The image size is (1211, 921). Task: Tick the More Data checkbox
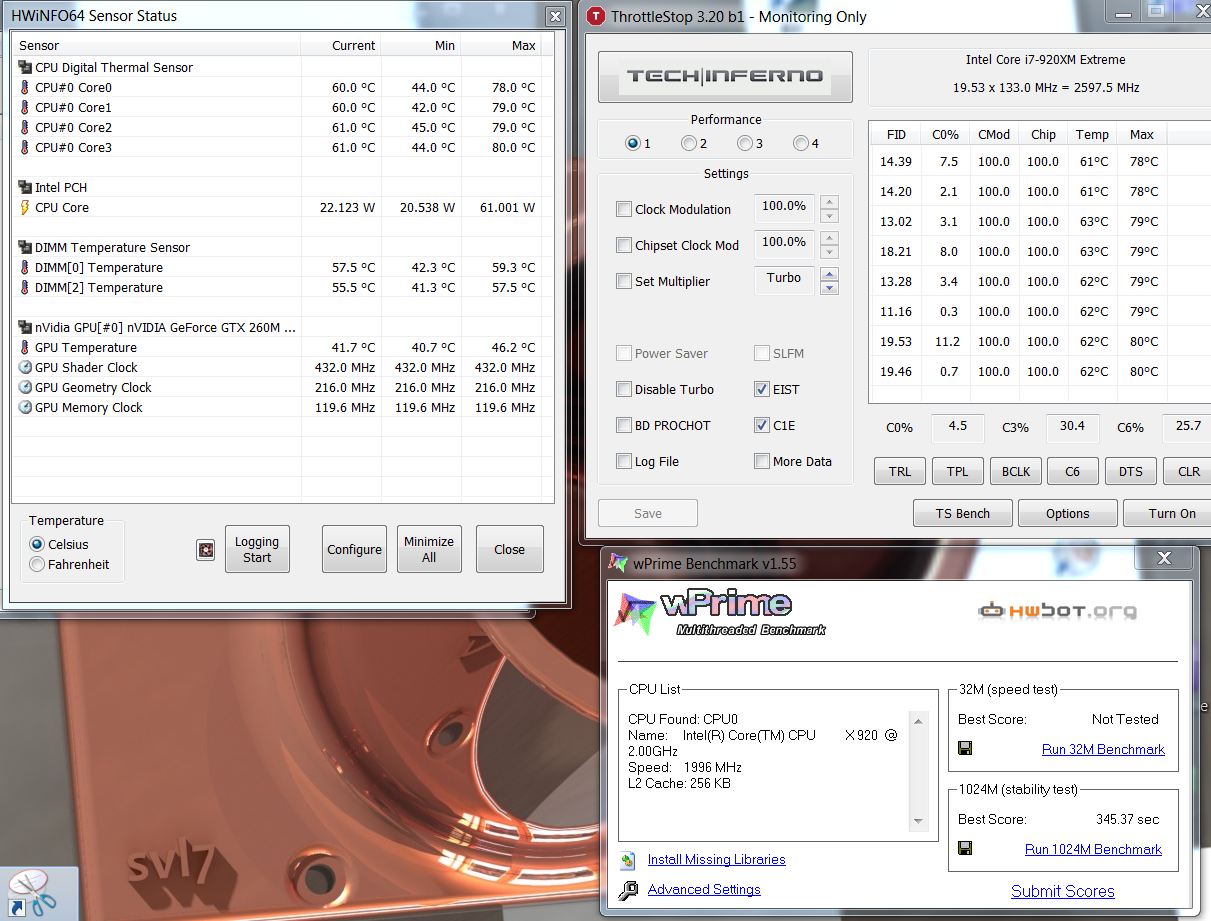coord(762,461)
